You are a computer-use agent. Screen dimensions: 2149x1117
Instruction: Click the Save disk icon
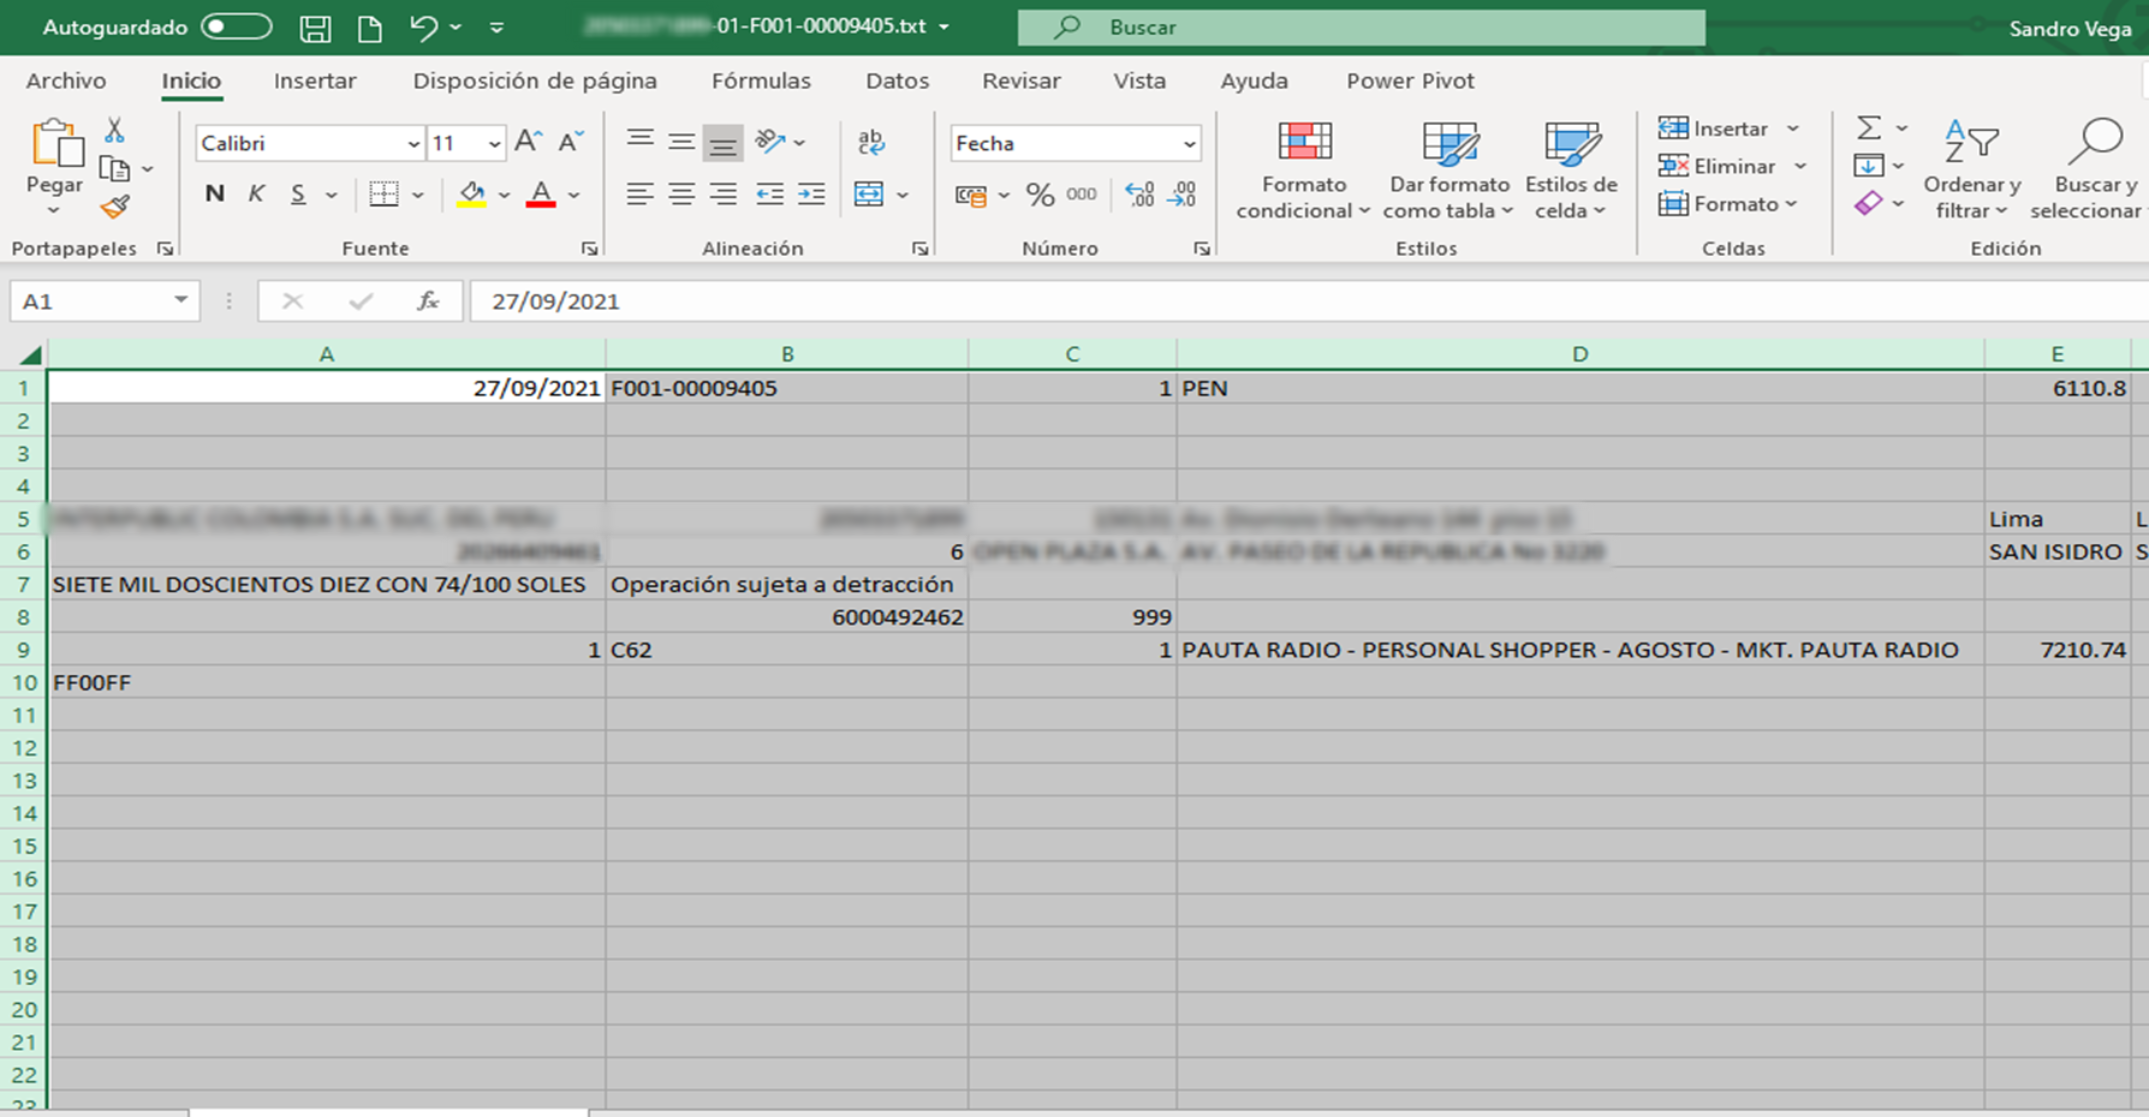click(315, 28)
